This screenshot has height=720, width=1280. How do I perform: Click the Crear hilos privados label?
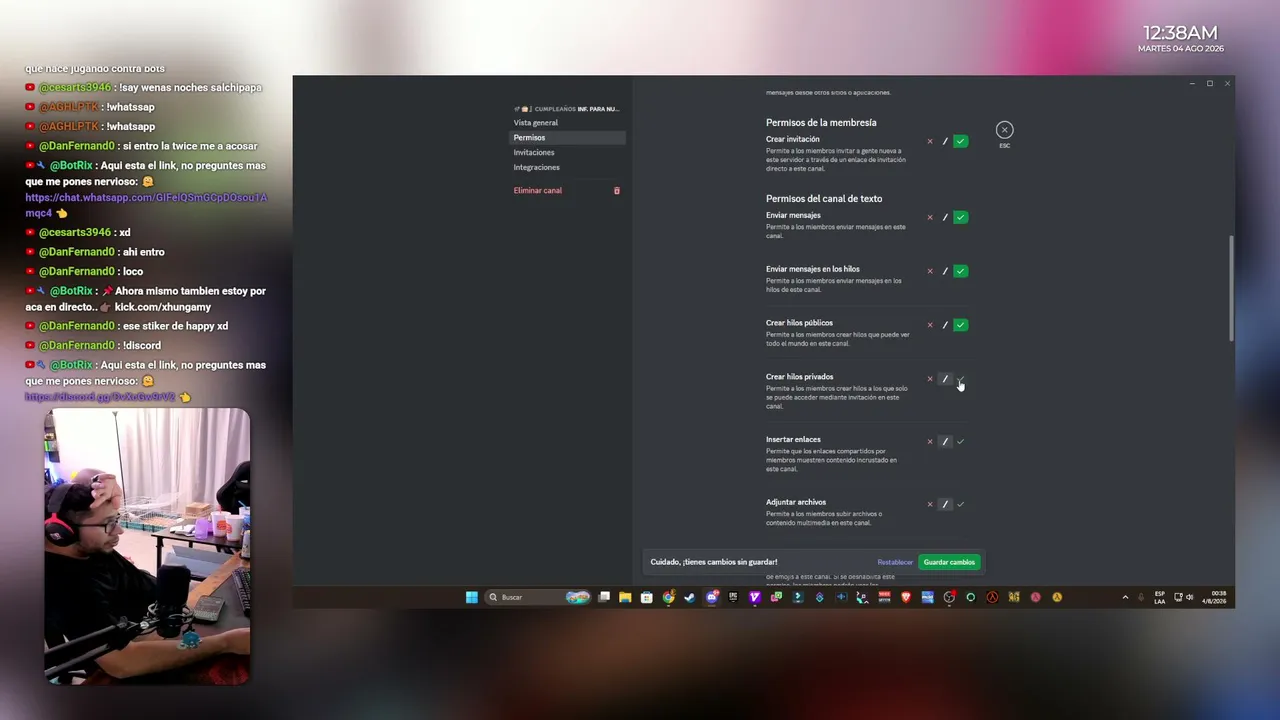coord(799,377)
